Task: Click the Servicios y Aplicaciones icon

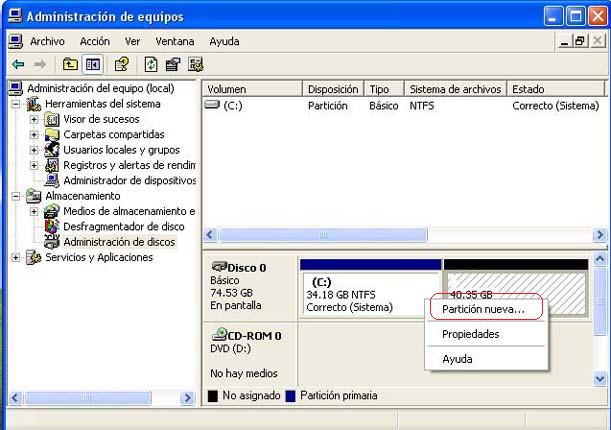Action: click(x=34, y=257)
